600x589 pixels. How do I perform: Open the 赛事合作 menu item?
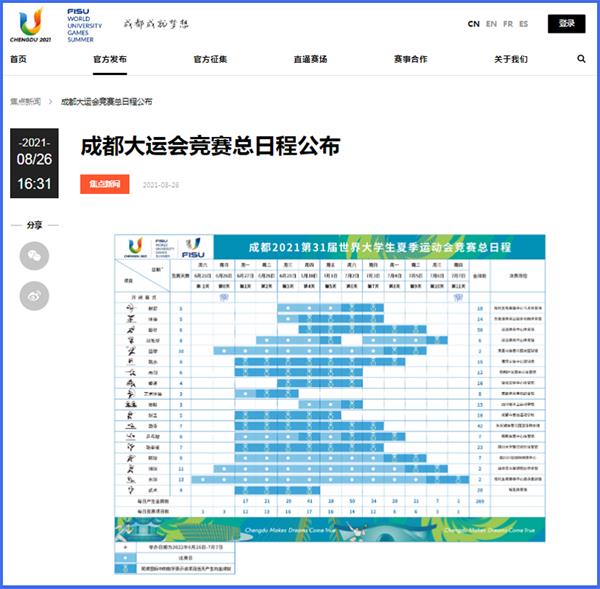[x=410, y=60]
